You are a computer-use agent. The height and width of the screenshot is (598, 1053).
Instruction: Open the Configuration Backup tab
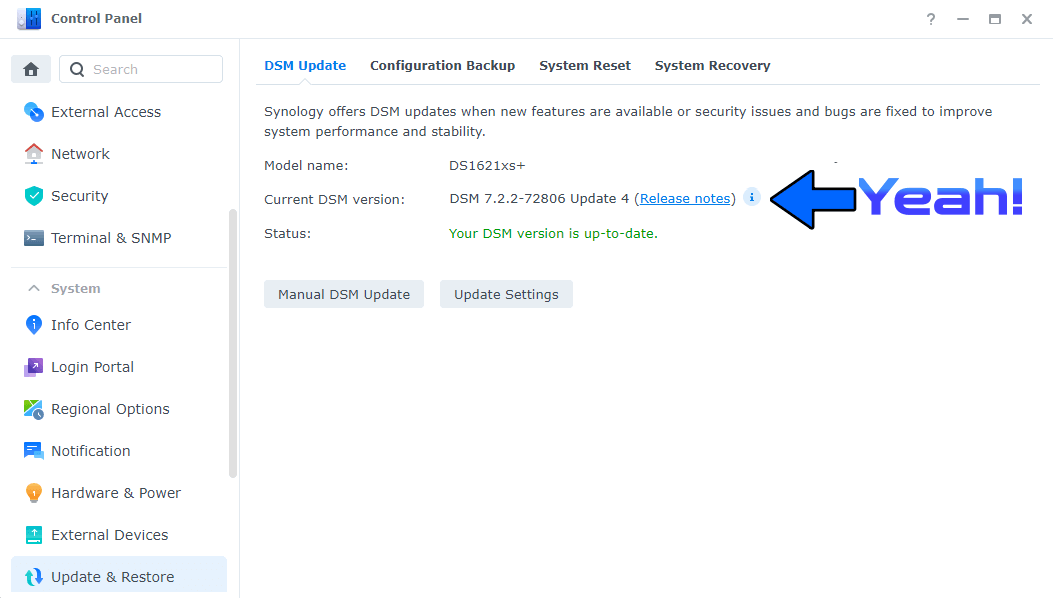pyautogui.click(x=443, y=66)
